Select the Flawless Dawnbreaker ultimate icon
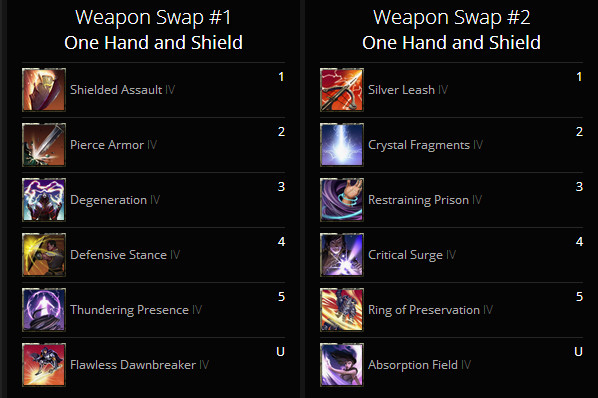This screenshot has height=398, width=598. click(x=44, y=365)
